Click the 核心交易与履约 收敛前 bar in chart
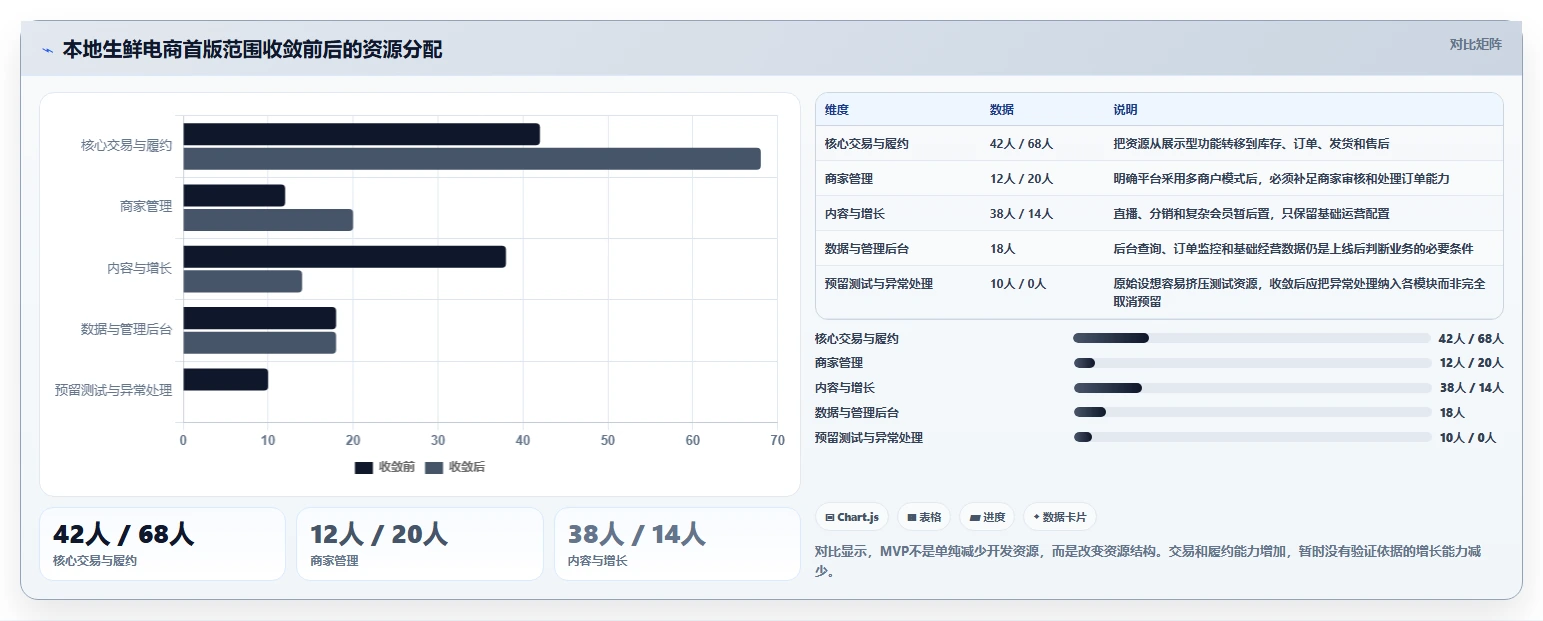Viewport: 1543px width, 621px height. point(361,134)
